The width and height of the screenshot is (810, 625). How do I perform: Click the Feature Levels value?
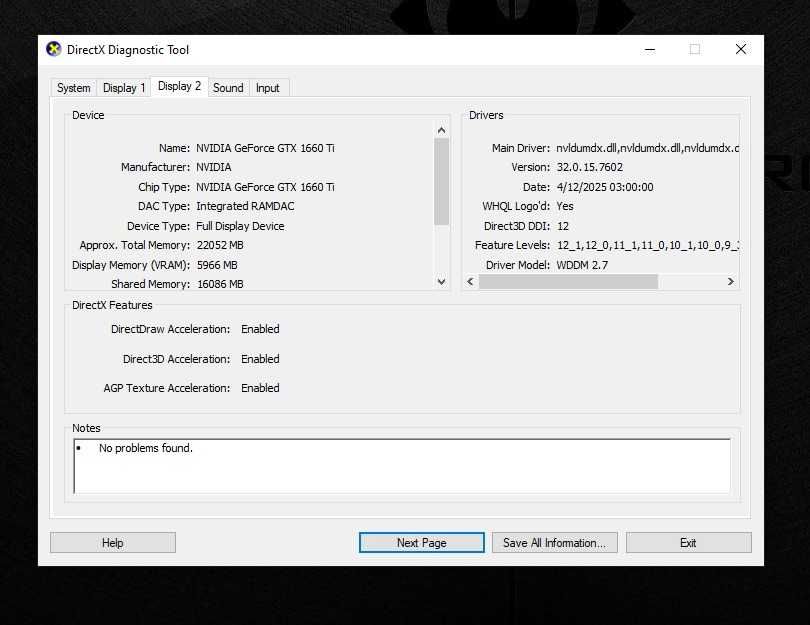[x=648, y=245]
